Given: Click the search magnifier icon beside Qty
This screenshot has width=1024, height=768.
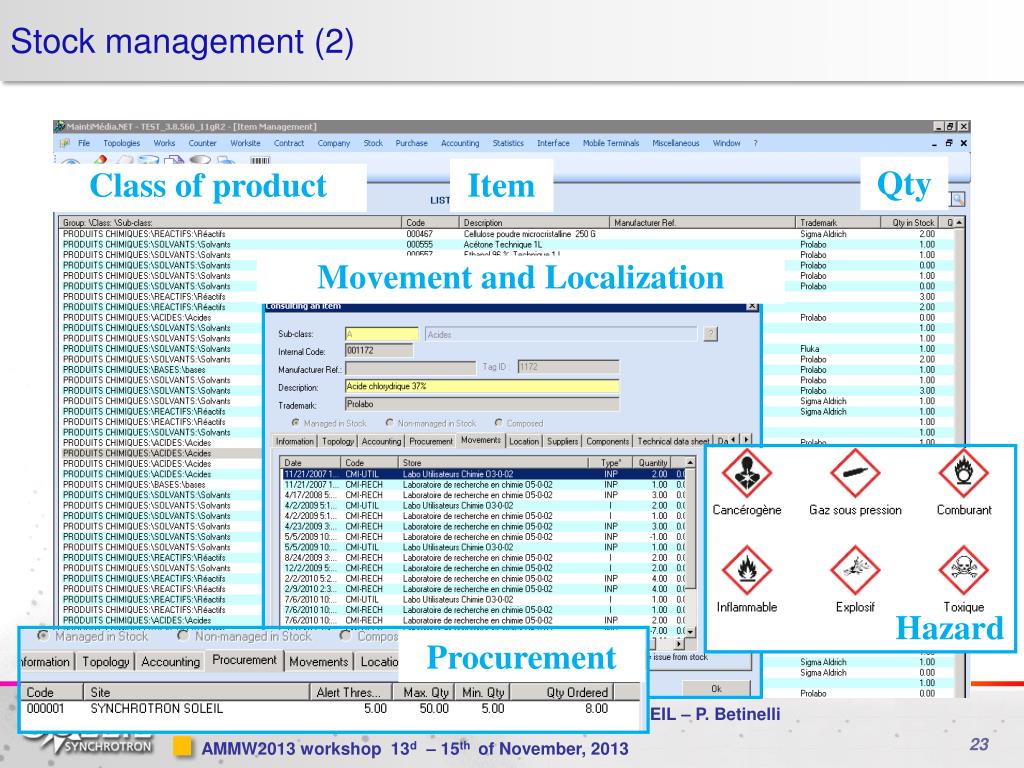Looking at the screenshot, I should point(957,199).
